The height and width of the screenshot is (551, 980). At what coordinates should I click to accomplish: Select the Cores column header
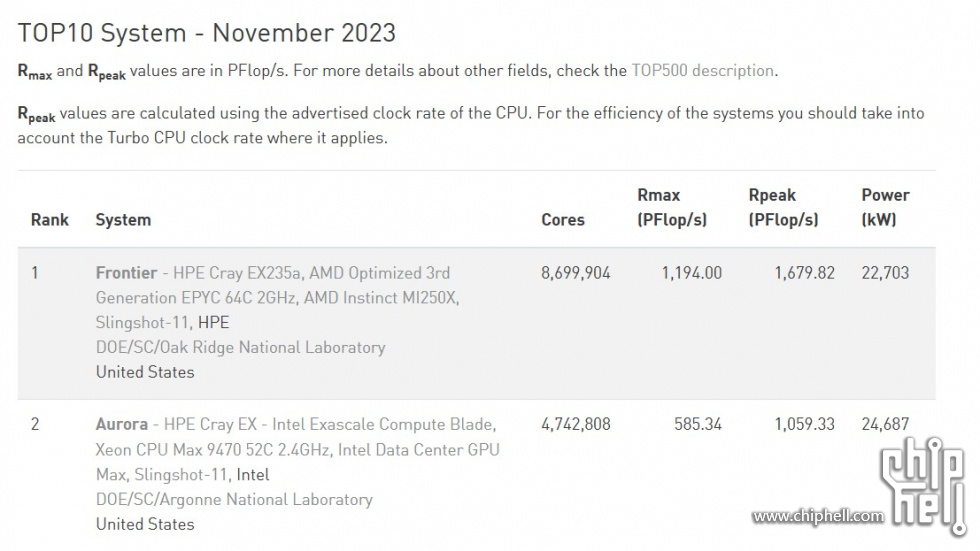point(562,220)
